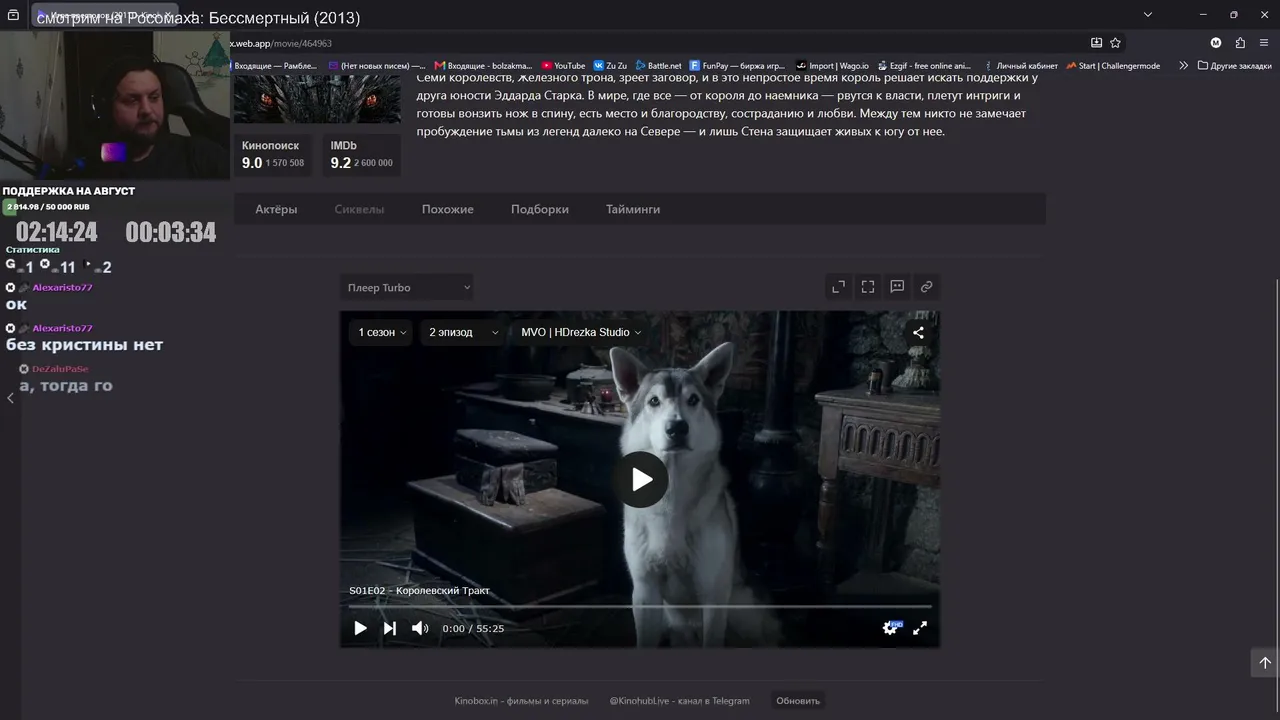Click the Кинопоиск 9.0 rating badge
Screen dimensions: 1280x720
click(273, 155)
